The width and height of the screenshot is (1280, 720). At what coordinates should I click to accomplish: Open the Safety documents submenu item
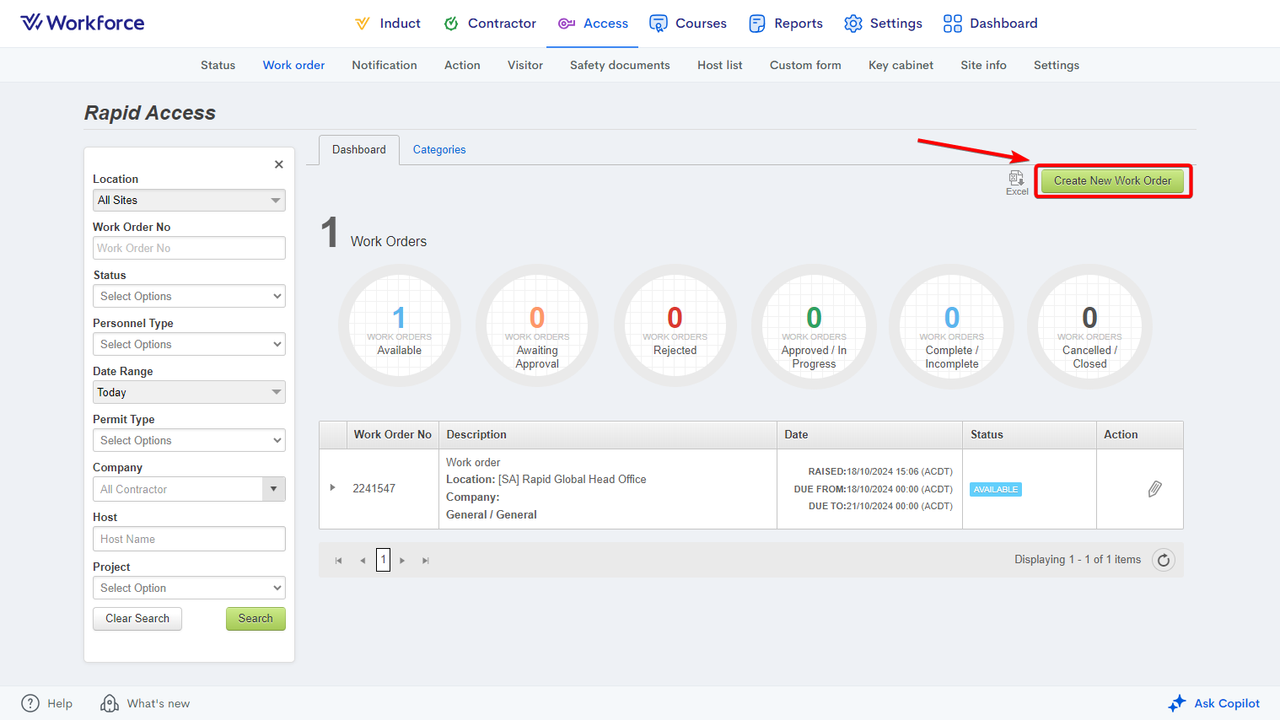(x=620, y=65)
